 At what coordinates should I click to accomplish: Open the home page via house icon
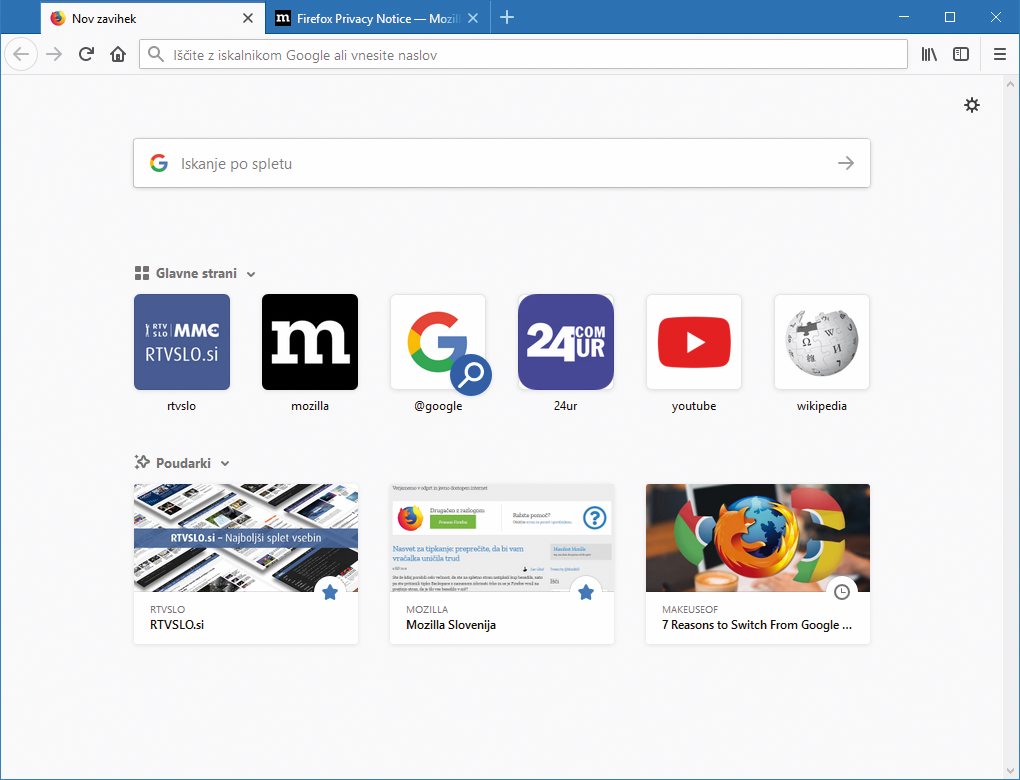(x=118, y=54)
